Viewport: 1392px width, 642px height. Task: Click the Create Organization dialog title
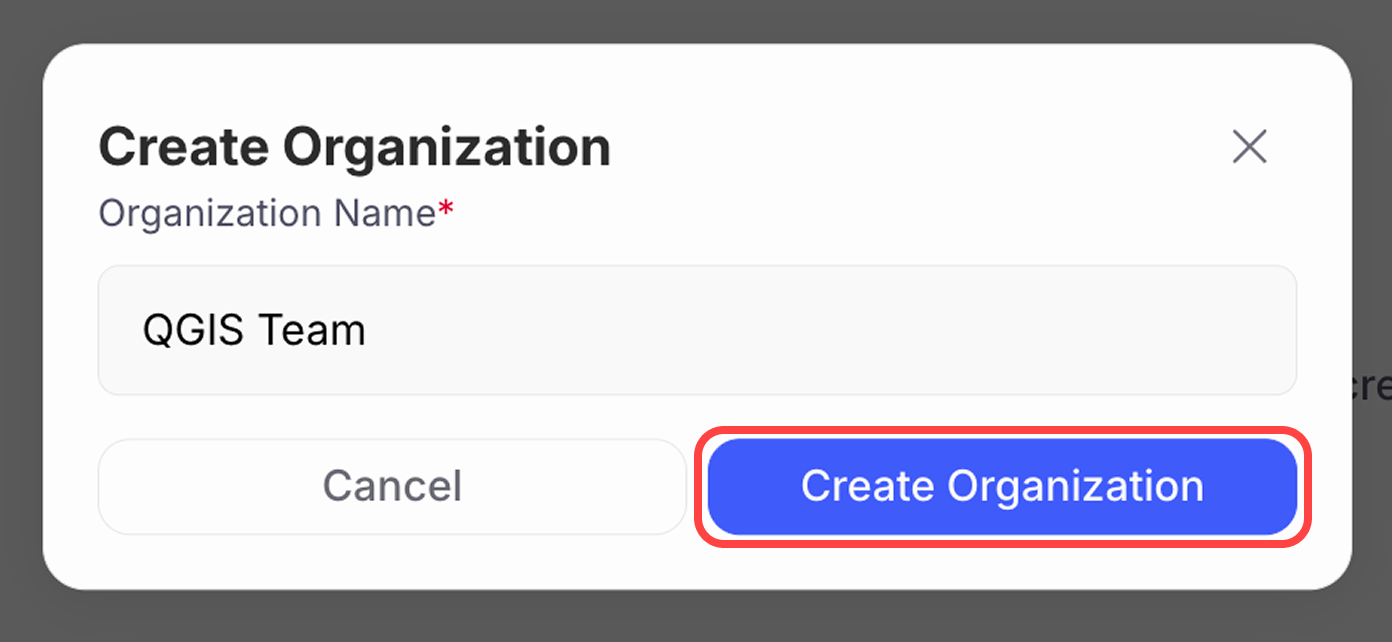(x=354, y=146)
